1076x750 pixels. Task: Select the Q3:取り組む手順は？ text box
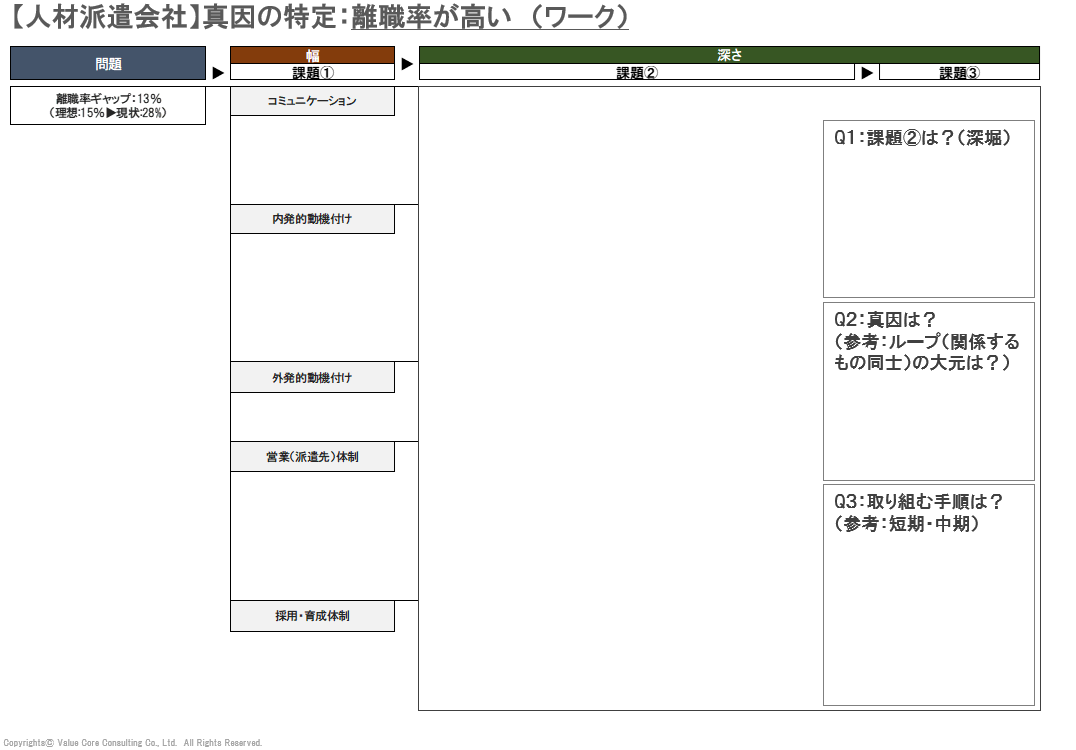click(928, 595)
